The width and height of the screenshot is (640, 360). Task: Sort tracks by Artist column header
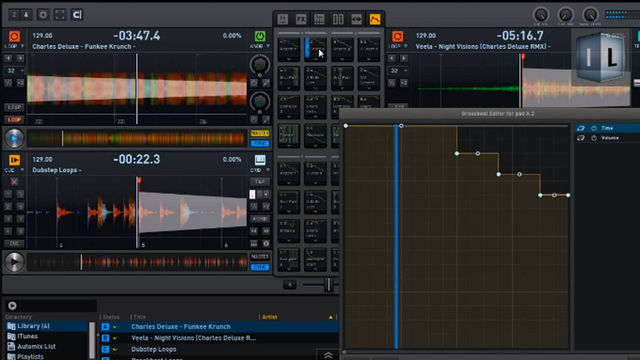click(x=269, y=317)
